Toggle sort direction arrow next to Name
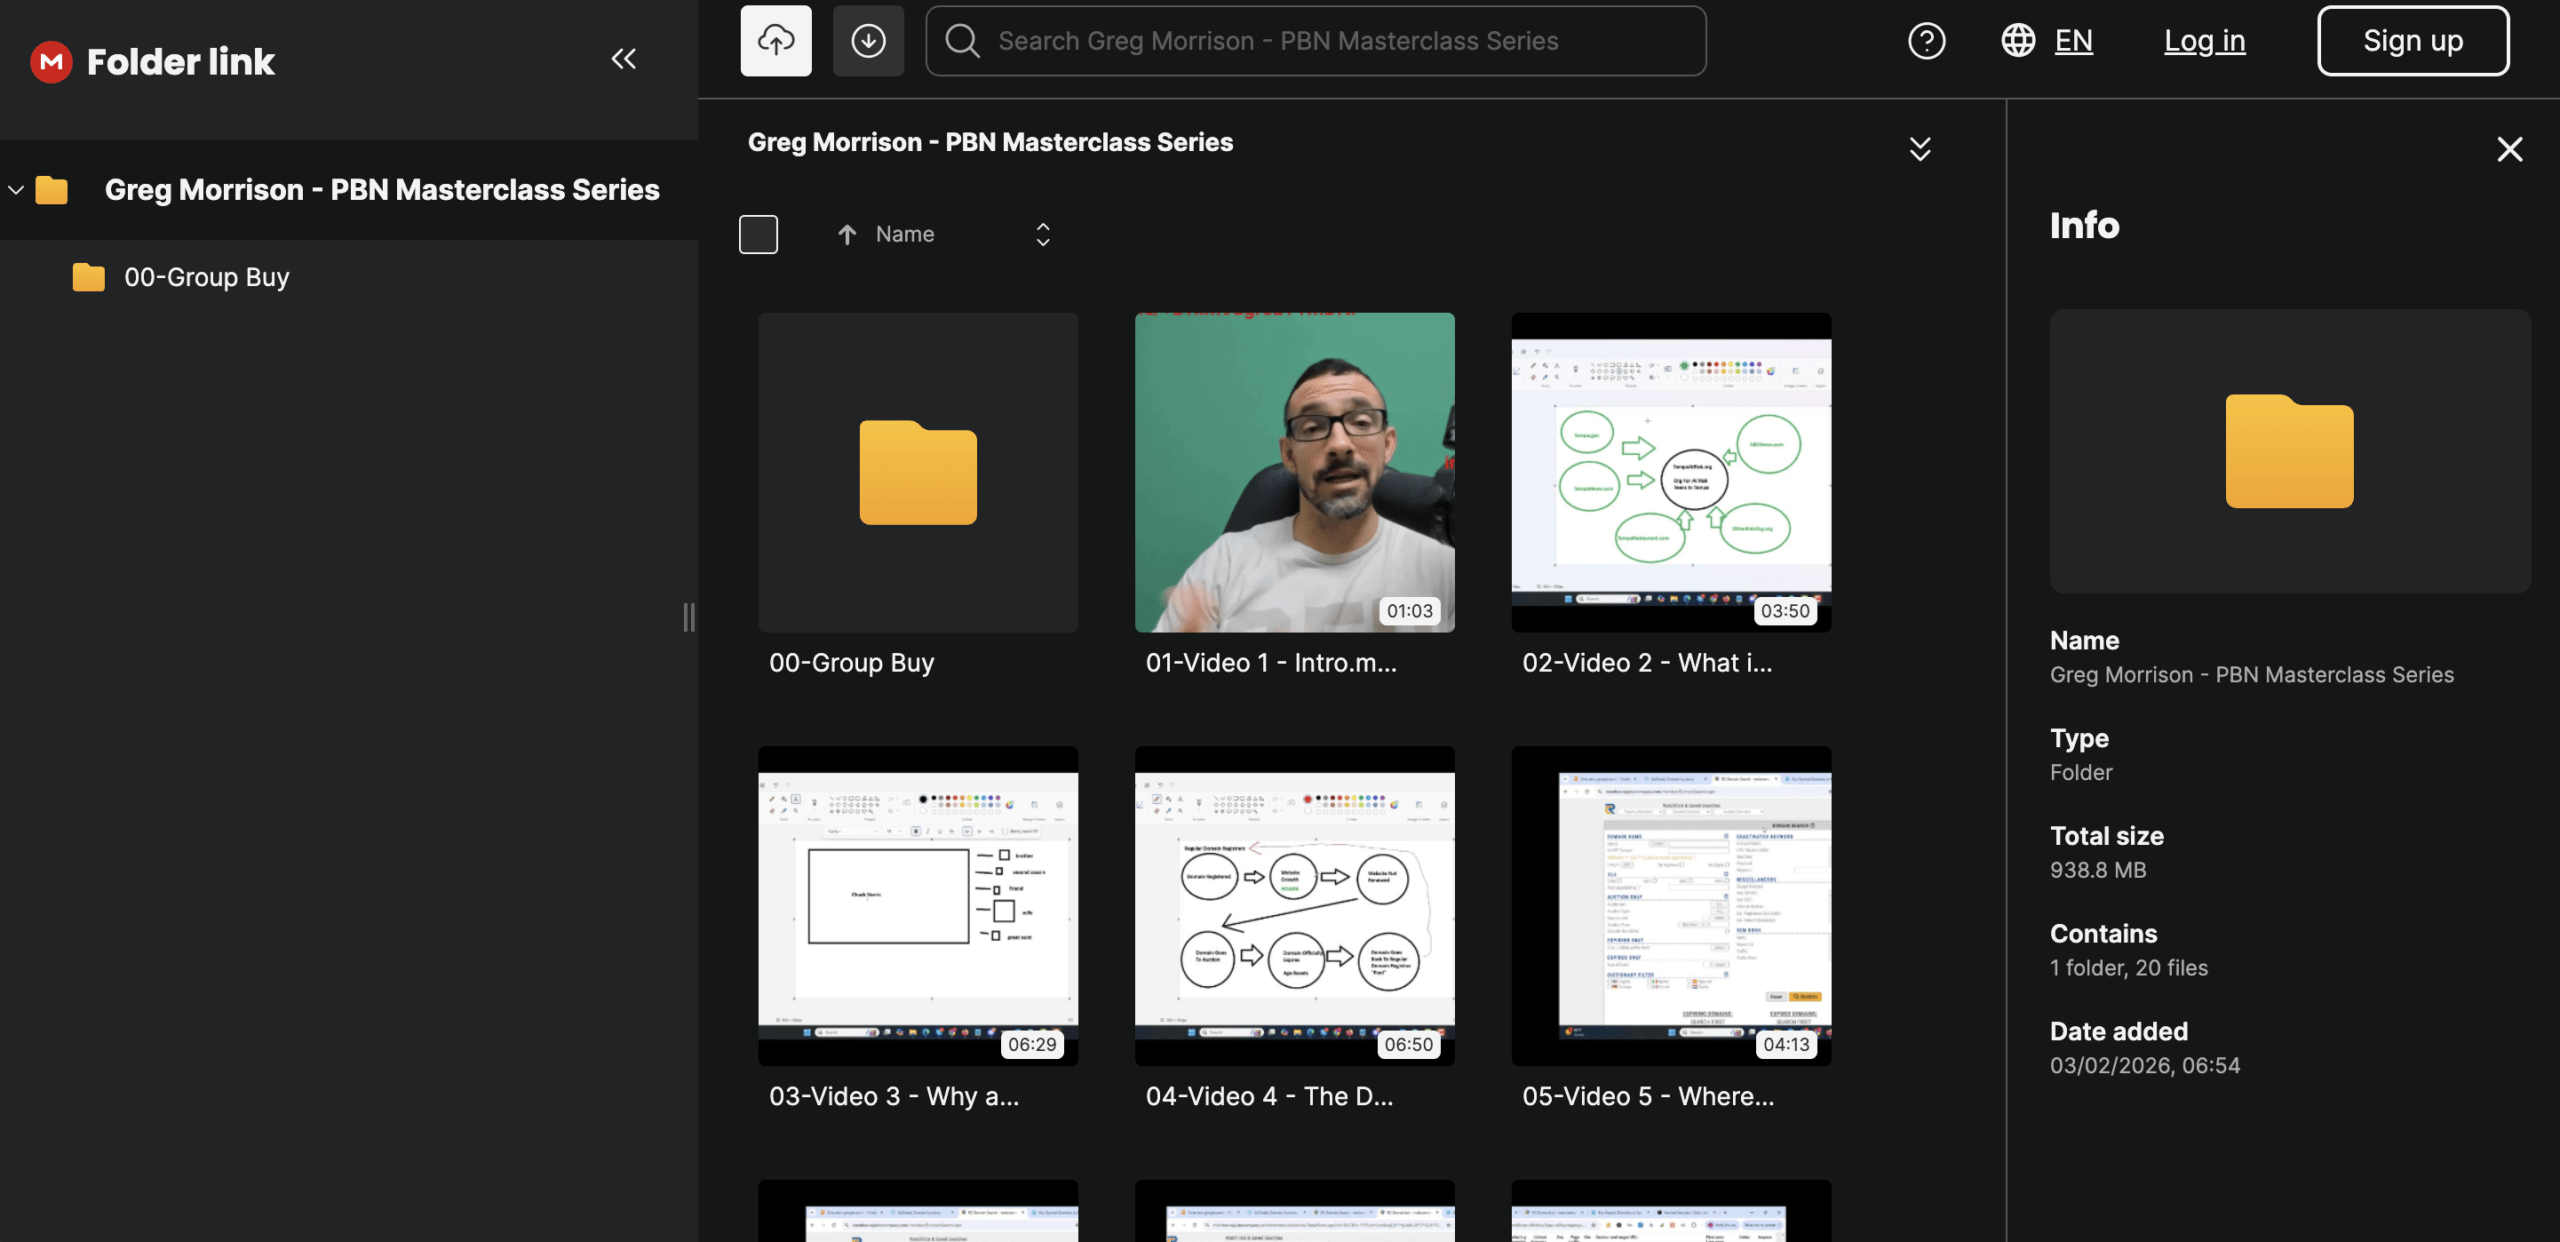This screenshot has width=2560, height=1242. coord(847,235)
